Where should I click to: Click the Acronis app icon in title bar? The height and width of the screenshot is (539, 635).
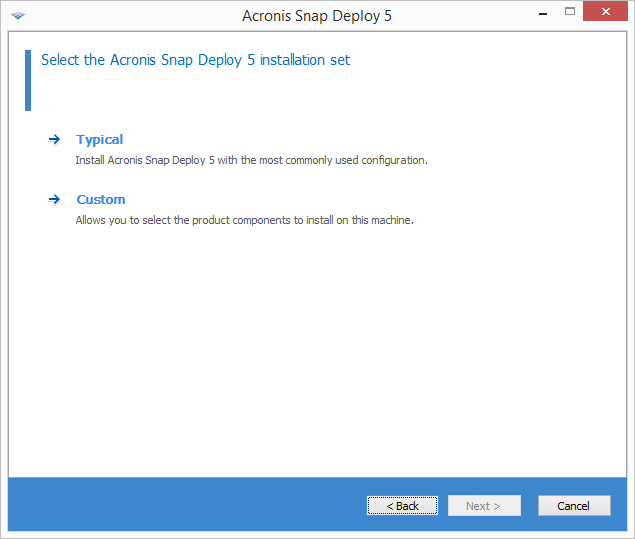pyautogui.click(x=18, y=16)
